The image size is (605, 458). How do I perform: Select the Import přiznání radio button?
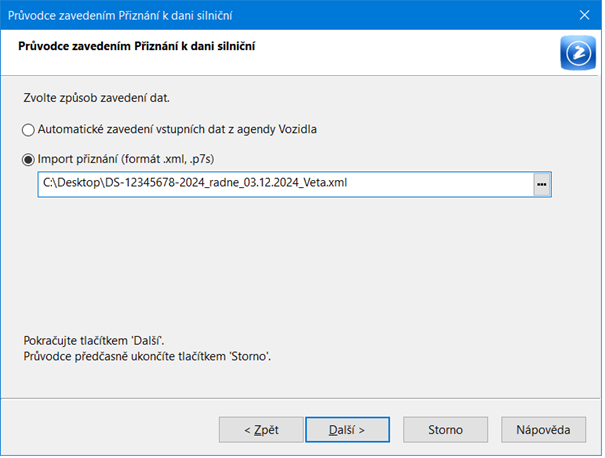28,160
